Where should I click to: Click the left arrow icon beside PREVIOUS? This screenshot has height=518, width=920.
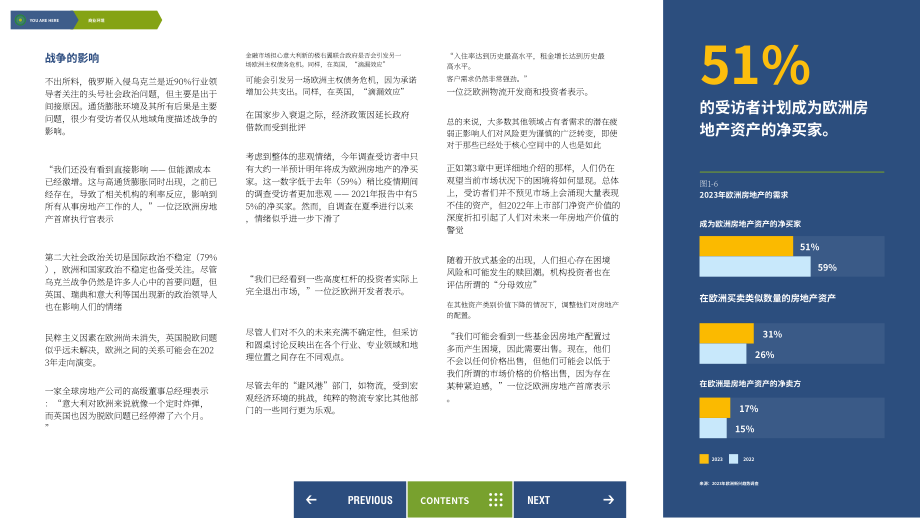311,500
